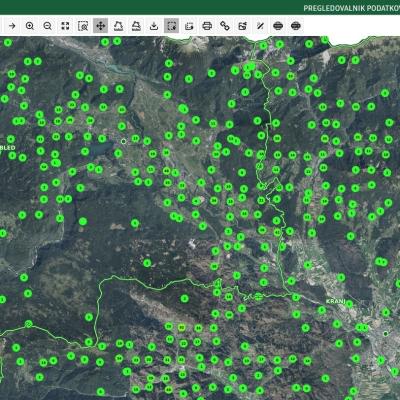Screen dimensions: 400x400
Task: Open the print map tool
Action: 207,26
